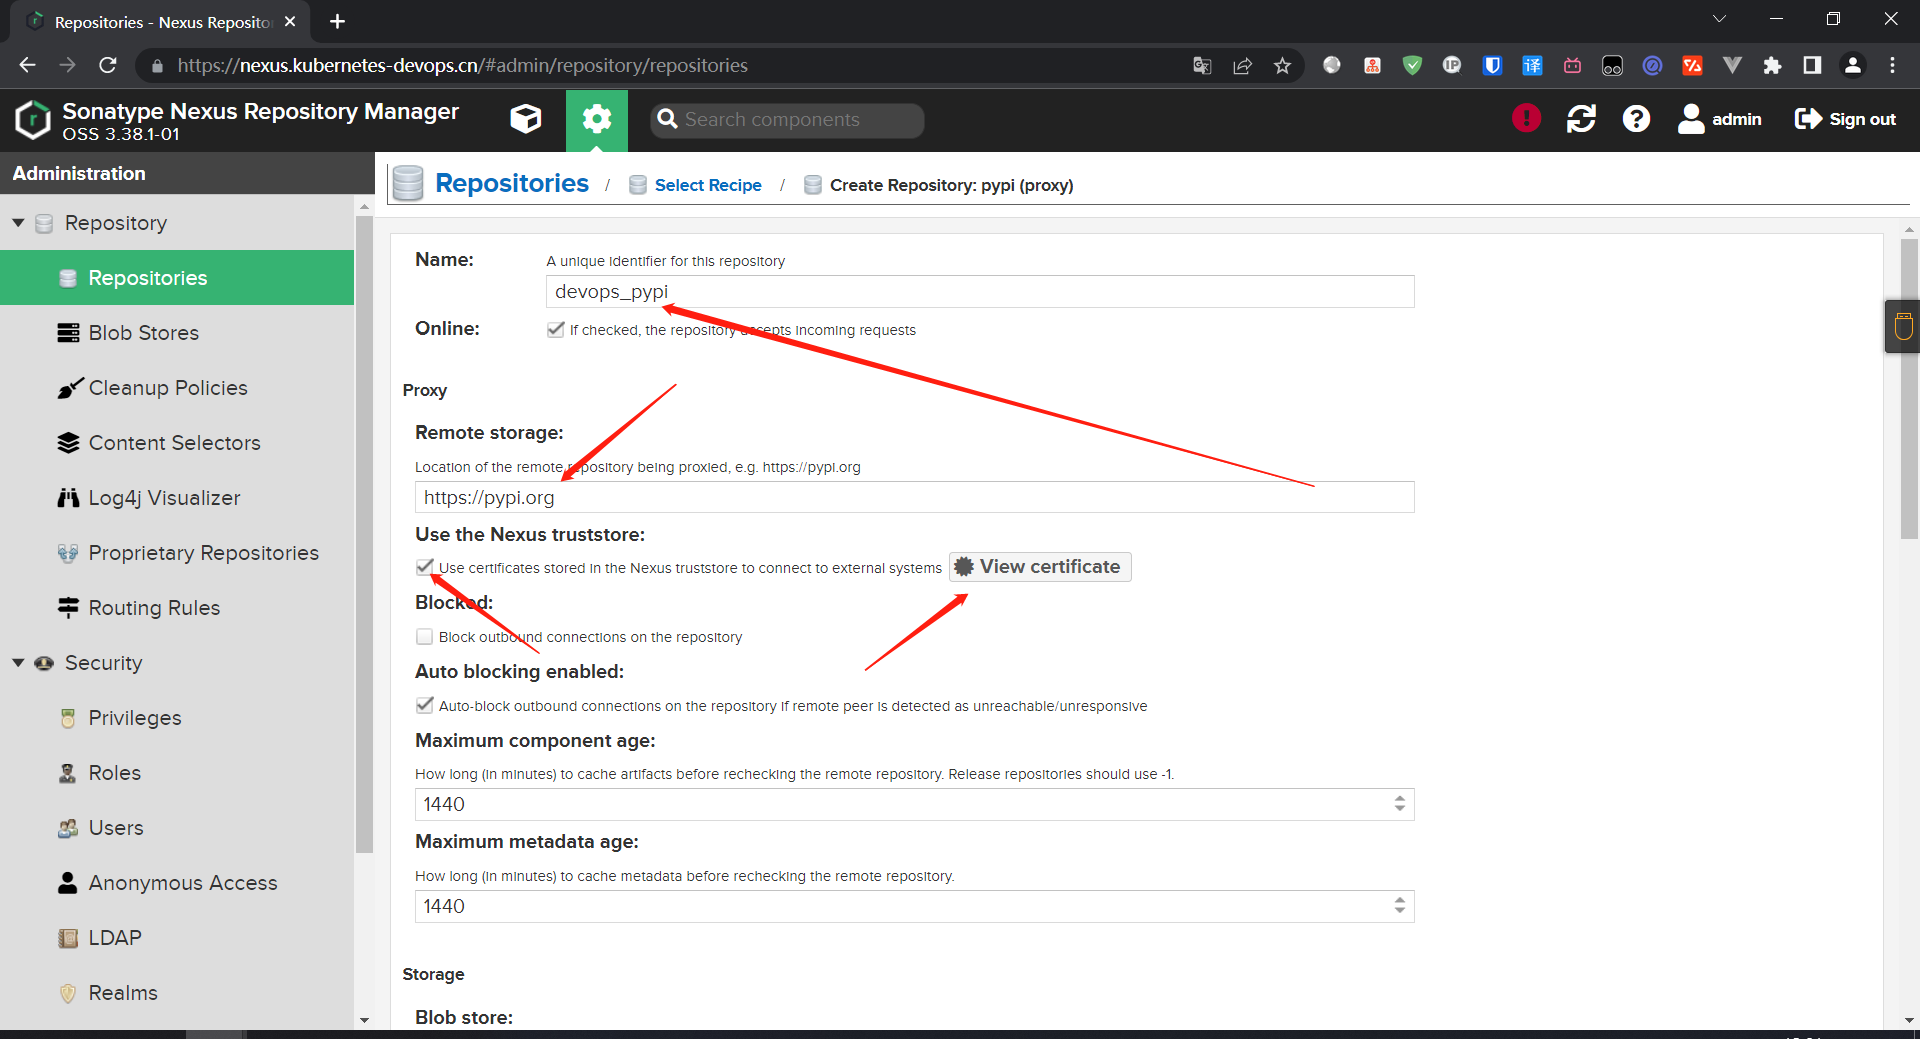1920x1039 pixels.
Task: Select the Repositories - Nexus browser tab
Action: point(160,22)
